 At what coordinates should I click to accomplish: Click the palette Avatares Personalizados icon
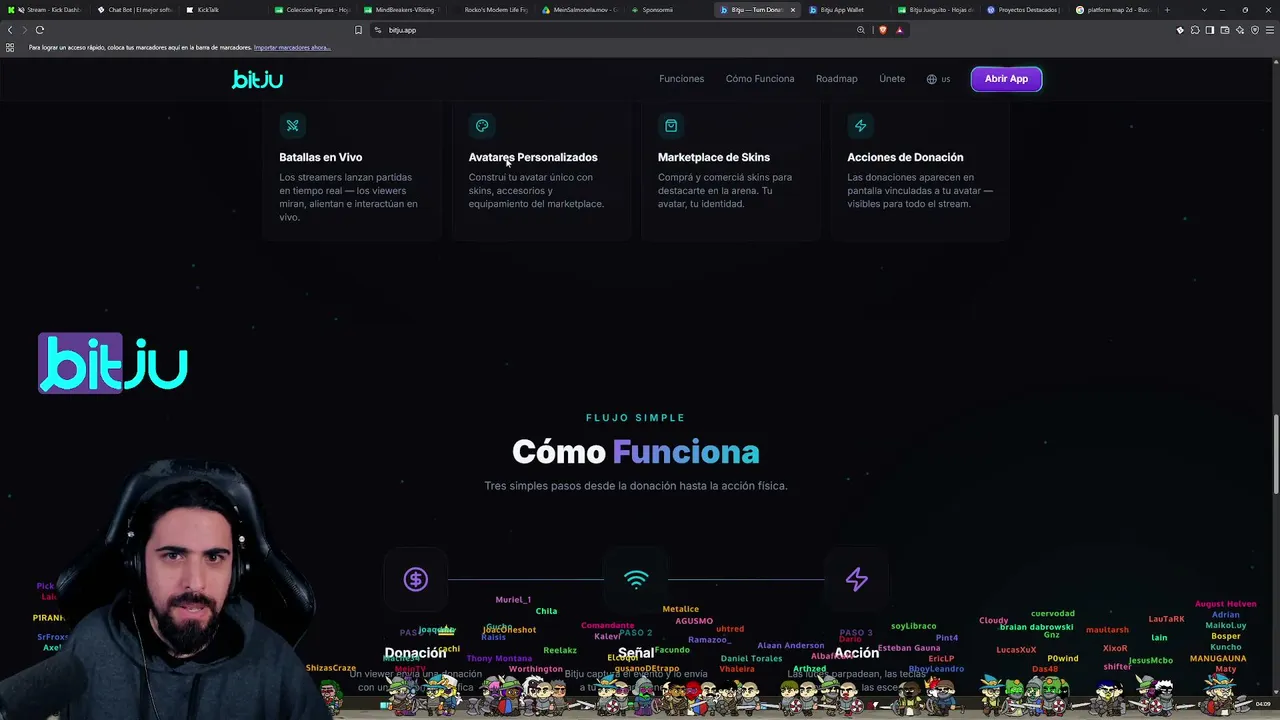tap(482, 126)
